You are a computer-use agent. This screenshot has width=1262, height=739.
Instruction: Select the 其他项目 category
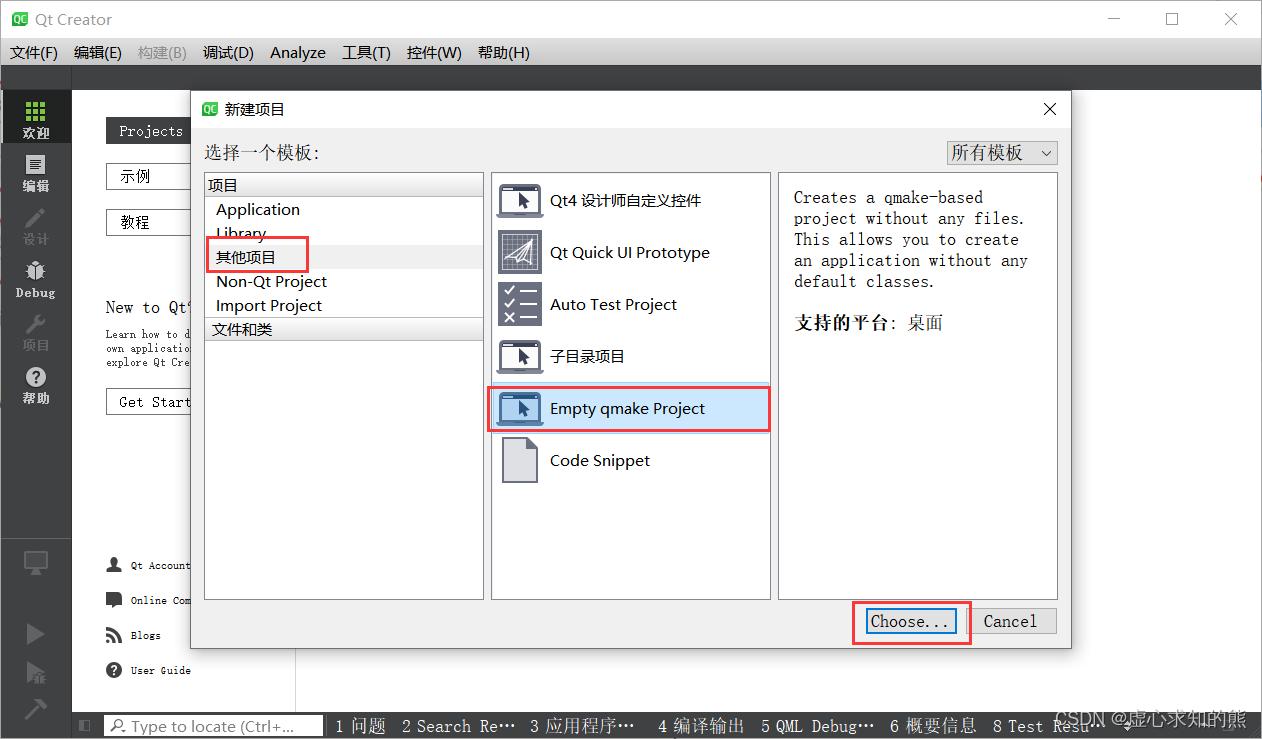tap(344, 257)
